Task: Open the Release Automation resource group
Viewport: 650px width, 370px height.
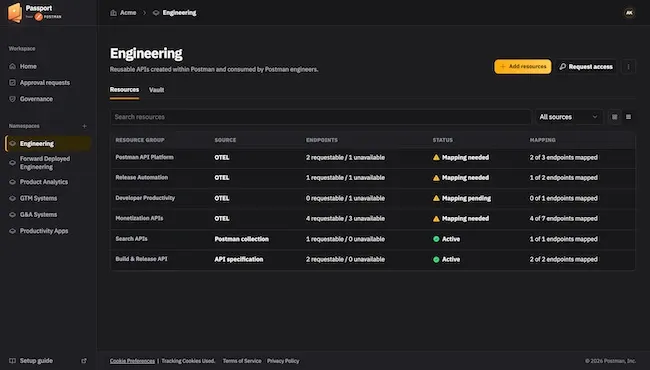Action: point(141,177)
